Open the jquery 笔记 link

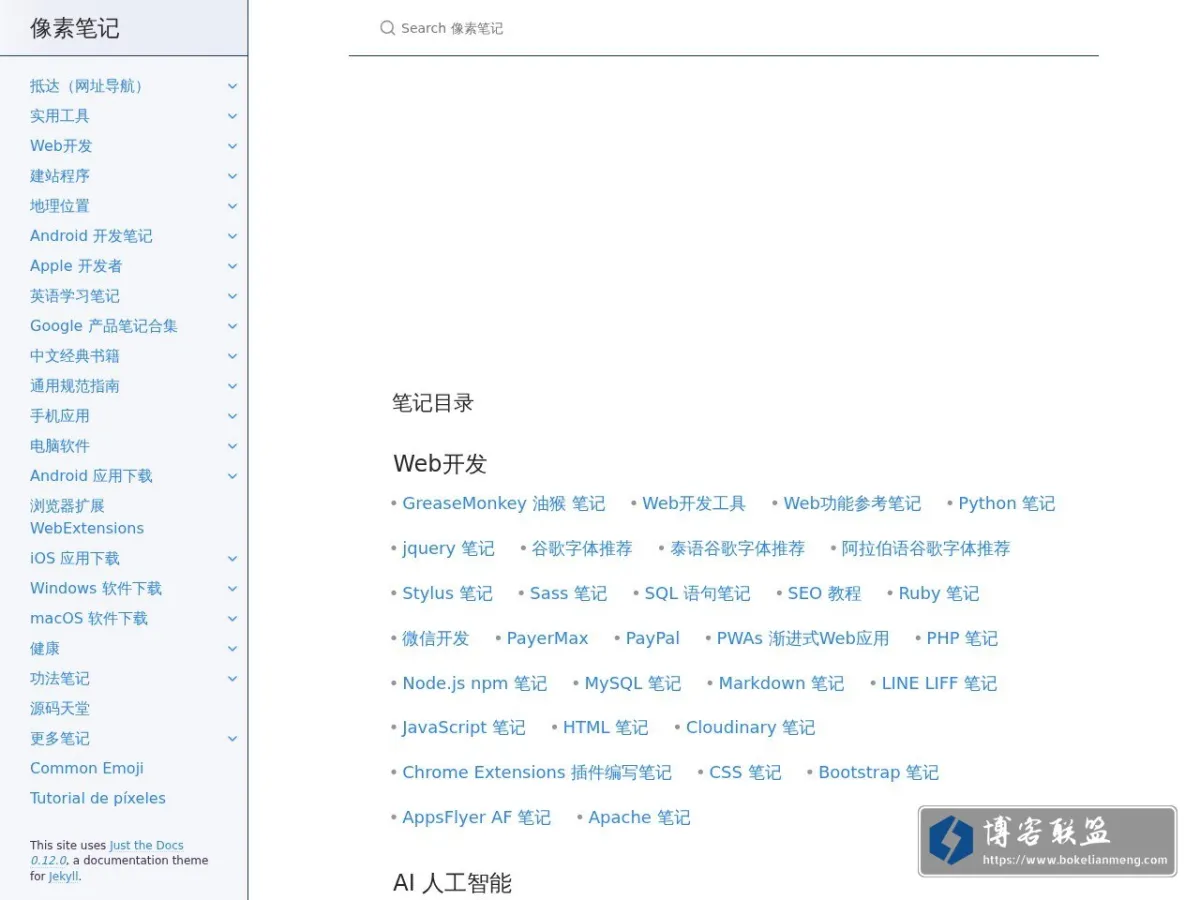(x=448, y=548)
